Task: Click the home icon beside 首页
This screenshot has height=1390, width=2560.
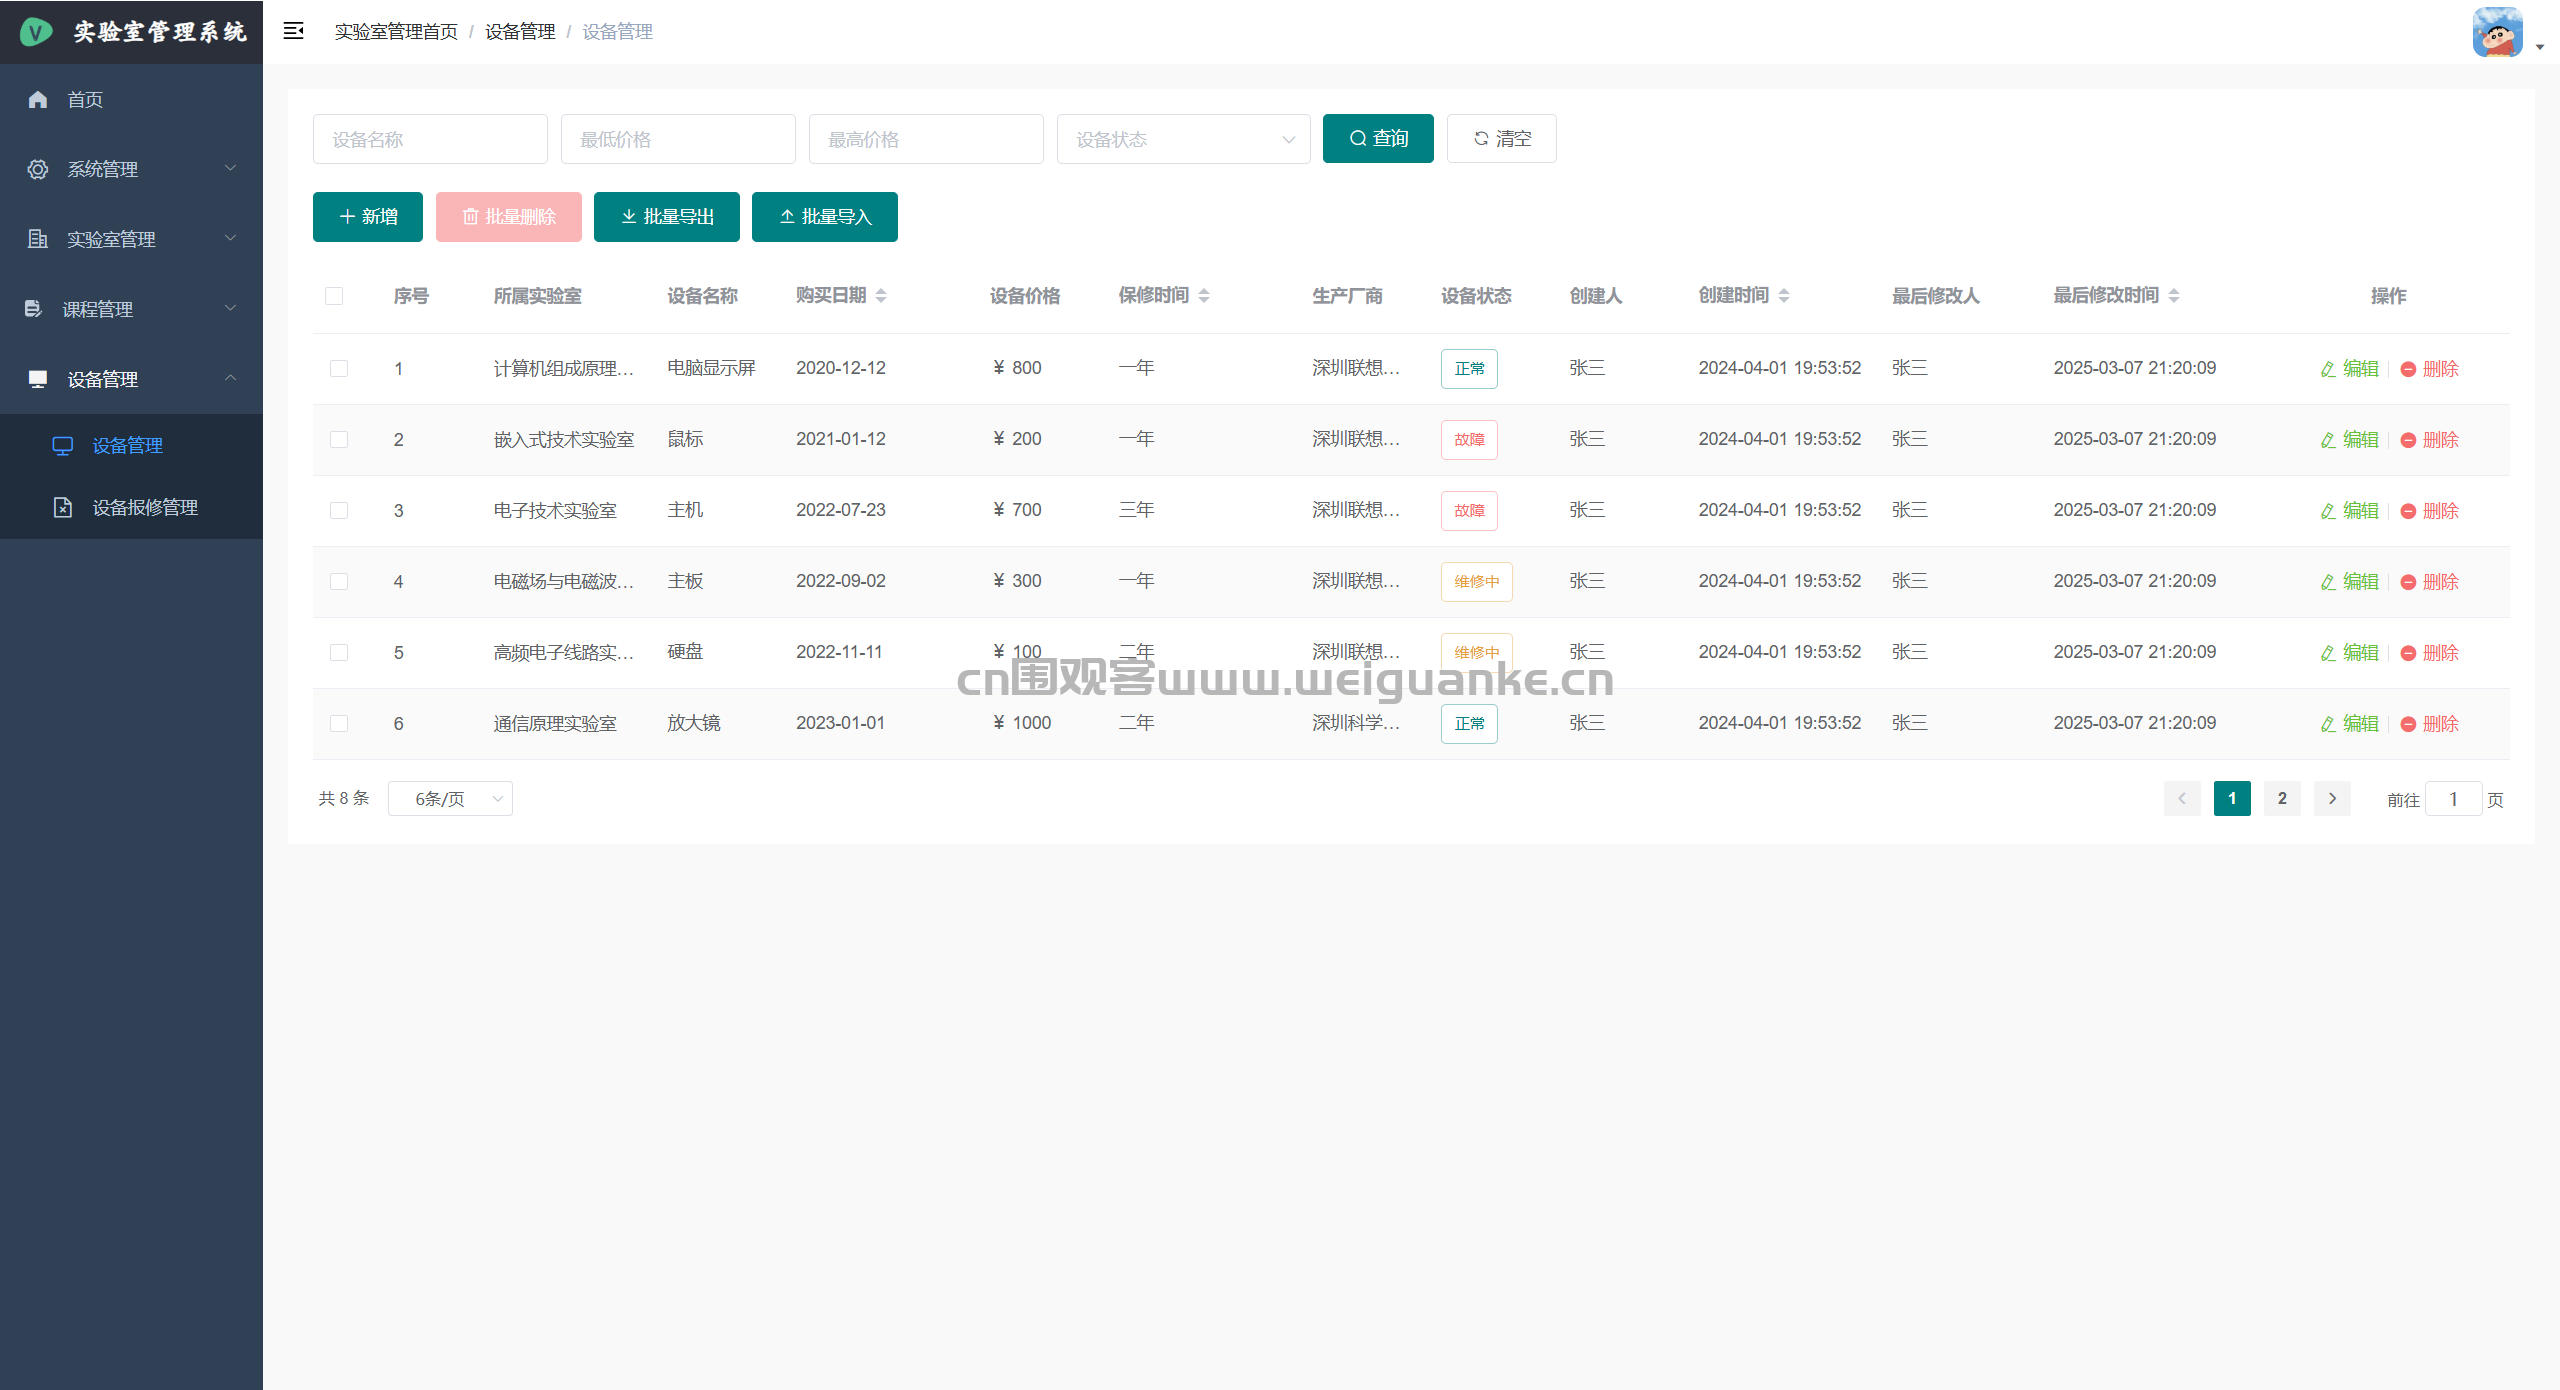Action: pos(38,99)
